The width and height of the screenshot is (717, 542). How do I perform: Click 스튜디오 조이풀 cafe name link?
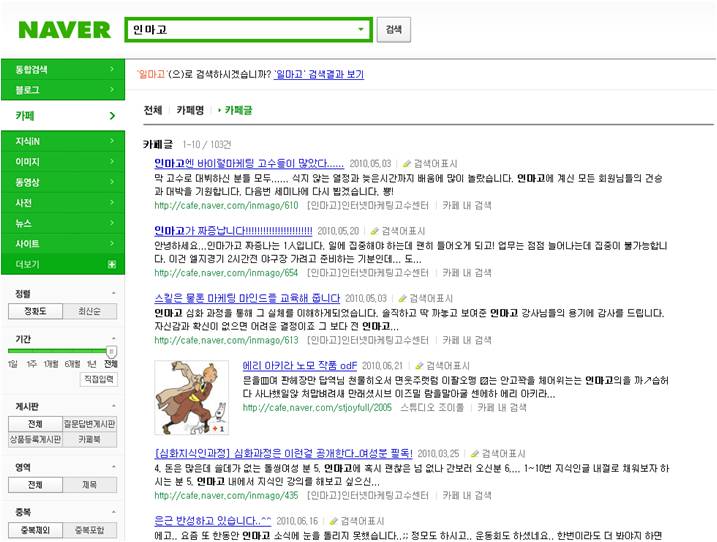tap(432, 408)
